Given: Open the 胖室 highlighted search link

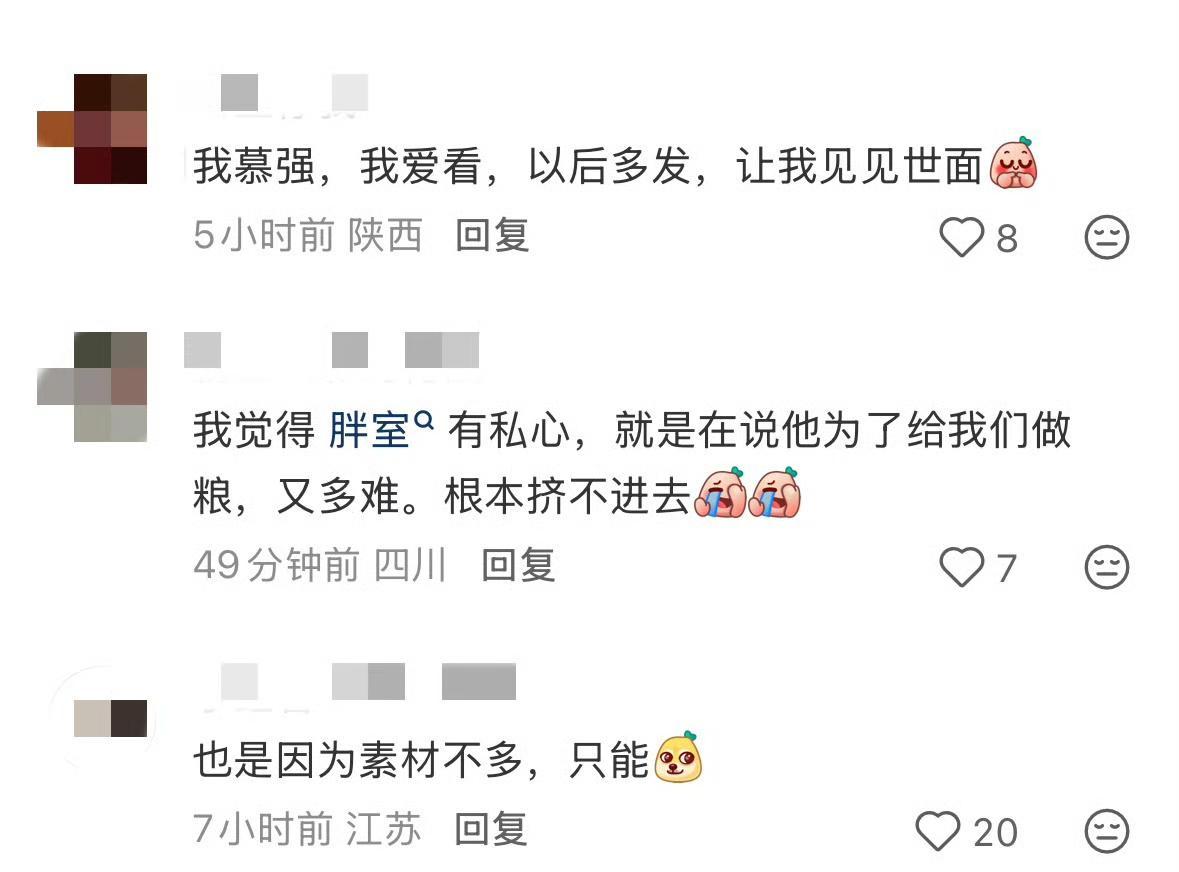Looking at the screenshot, I should 368,431.
